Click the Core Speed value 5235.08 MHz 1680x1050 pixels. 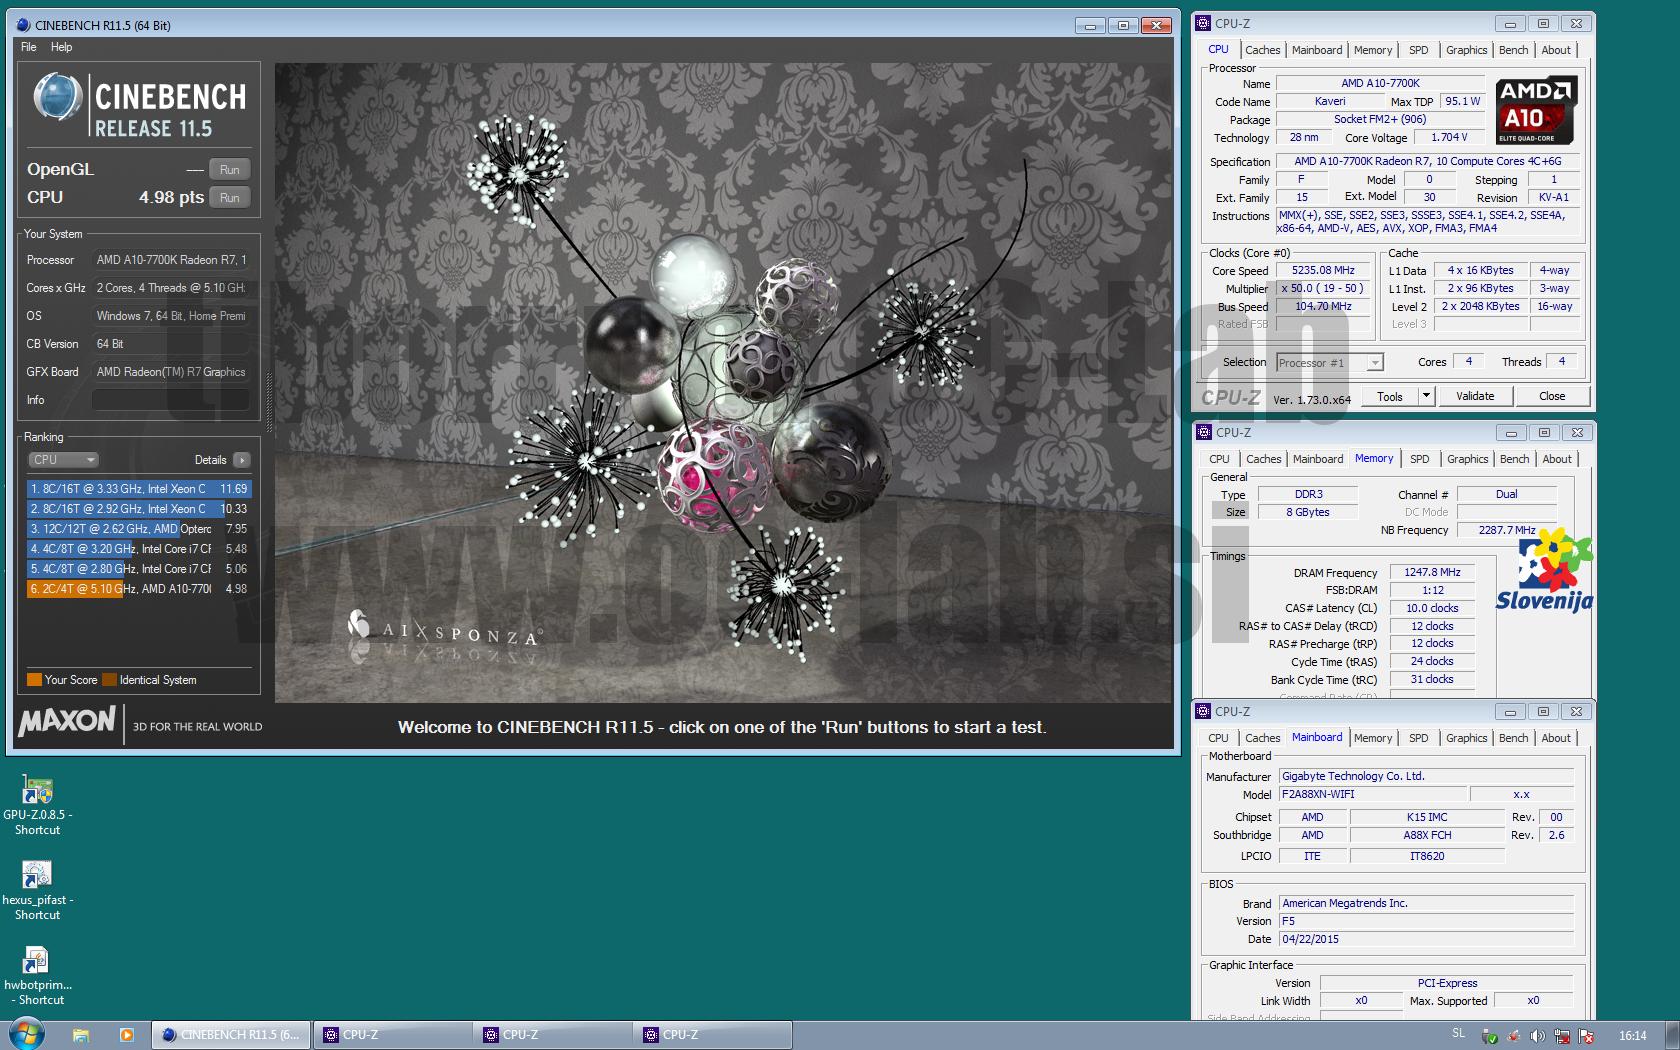[1323, 270]
